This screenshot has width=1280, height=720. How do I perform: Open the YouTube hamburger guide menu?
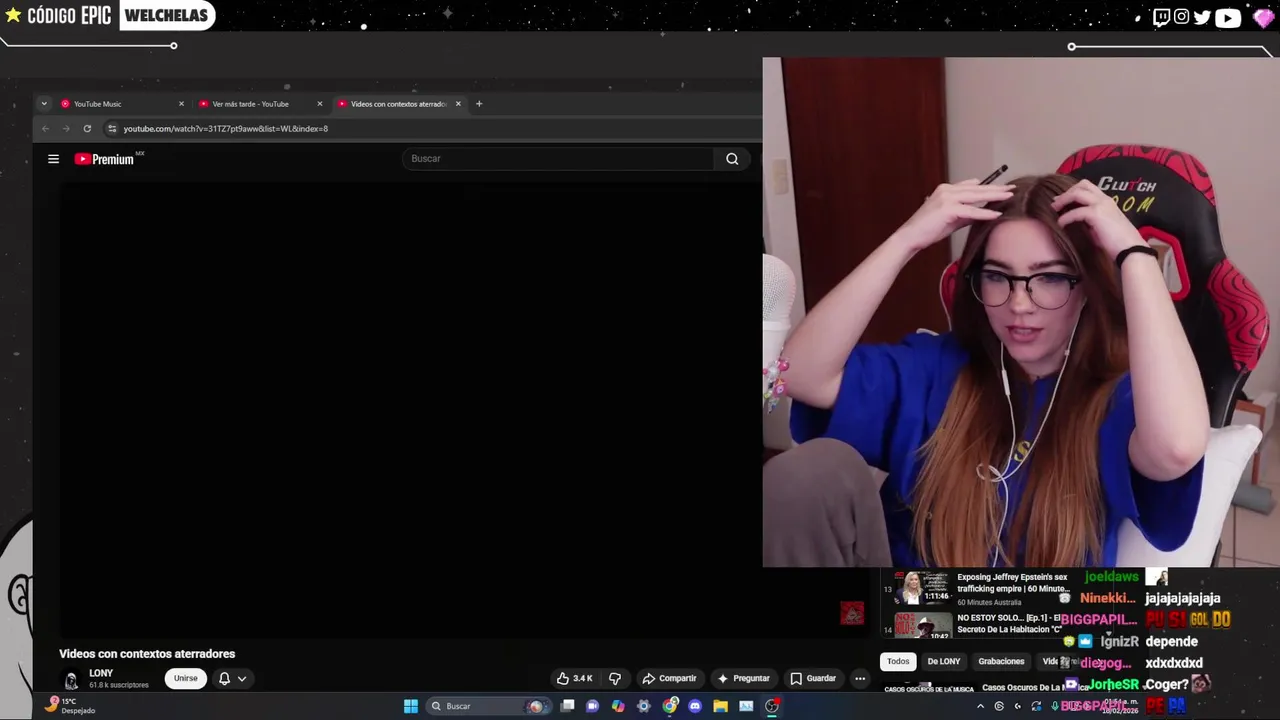coord(53,159)
